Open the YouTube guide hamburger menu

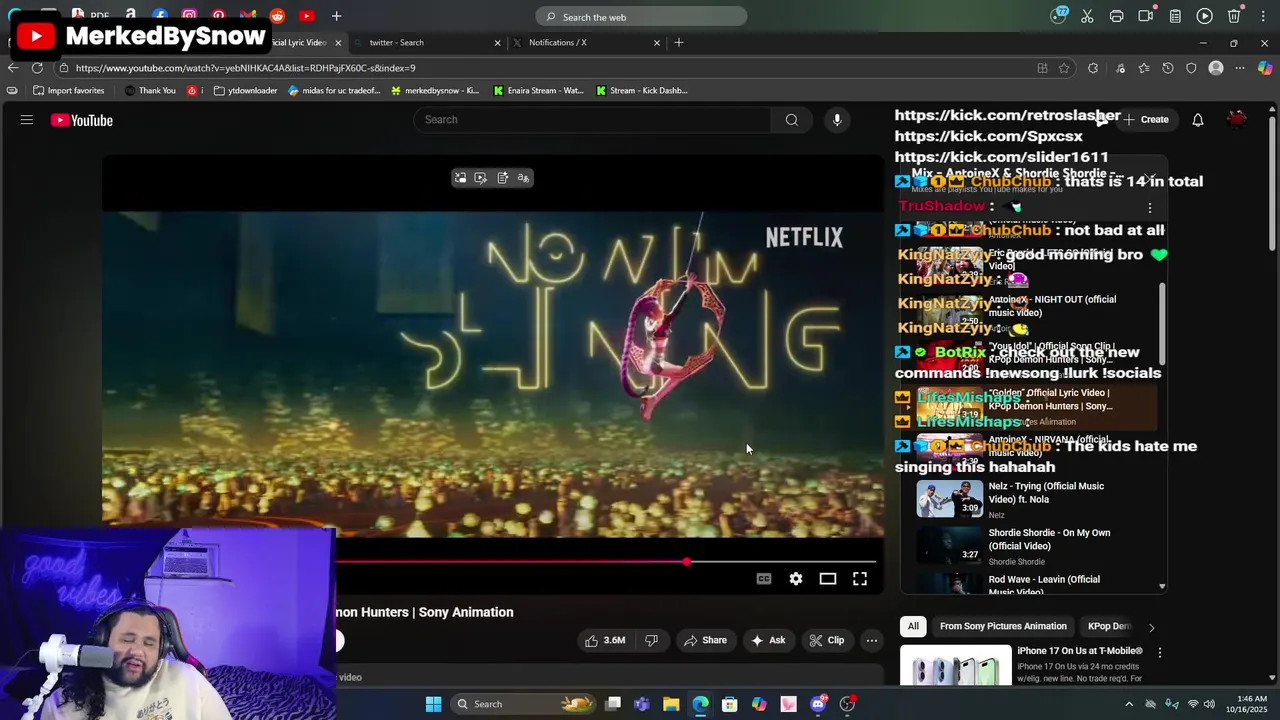(27, 120)
